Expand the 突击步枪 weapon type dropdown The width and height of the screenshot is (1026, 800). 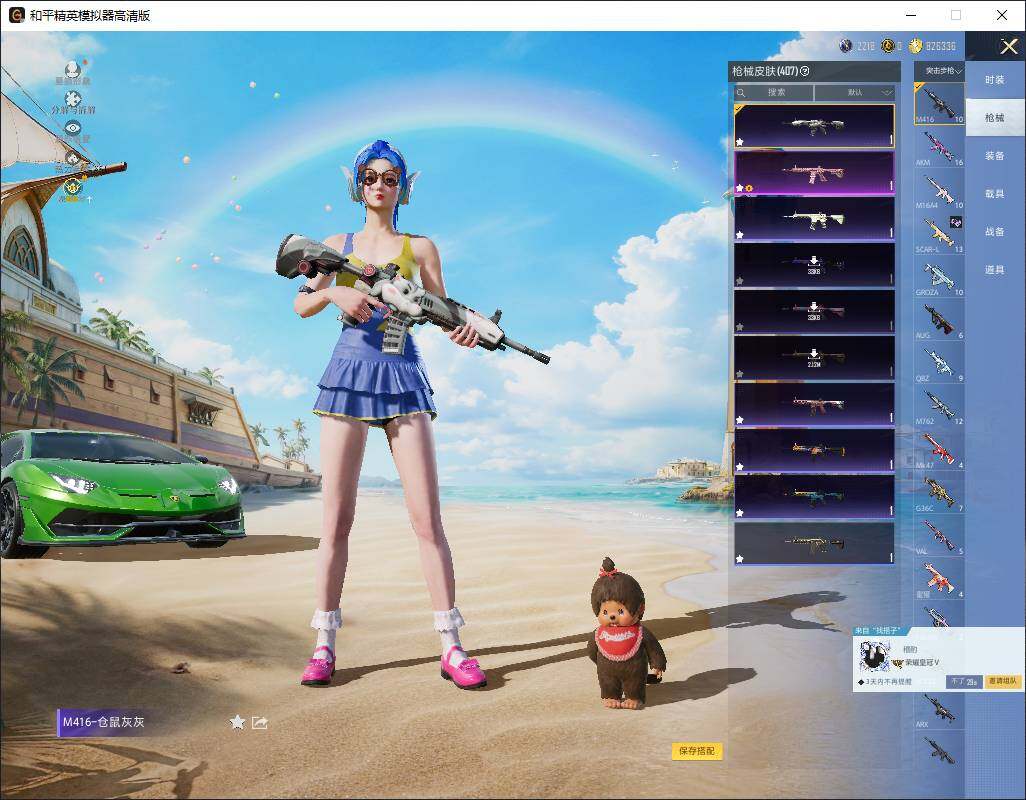tap(942, 71)
